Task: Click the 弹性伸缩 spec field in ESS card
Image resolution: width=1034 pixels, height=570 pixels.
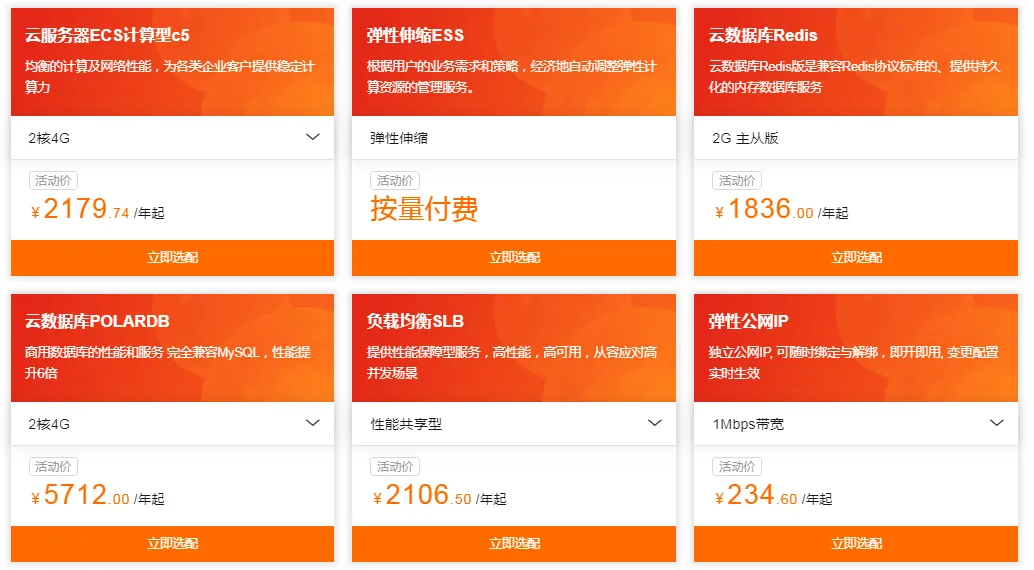Action: point(514,138)
